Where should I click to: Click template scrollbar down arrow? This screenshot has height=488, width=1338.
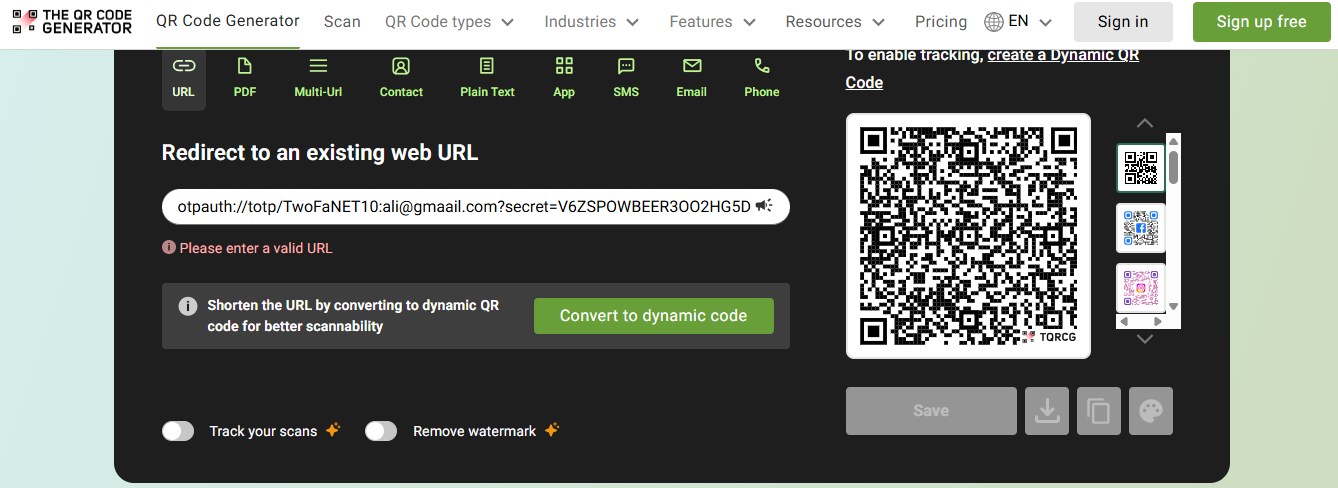coord(1174,307)
